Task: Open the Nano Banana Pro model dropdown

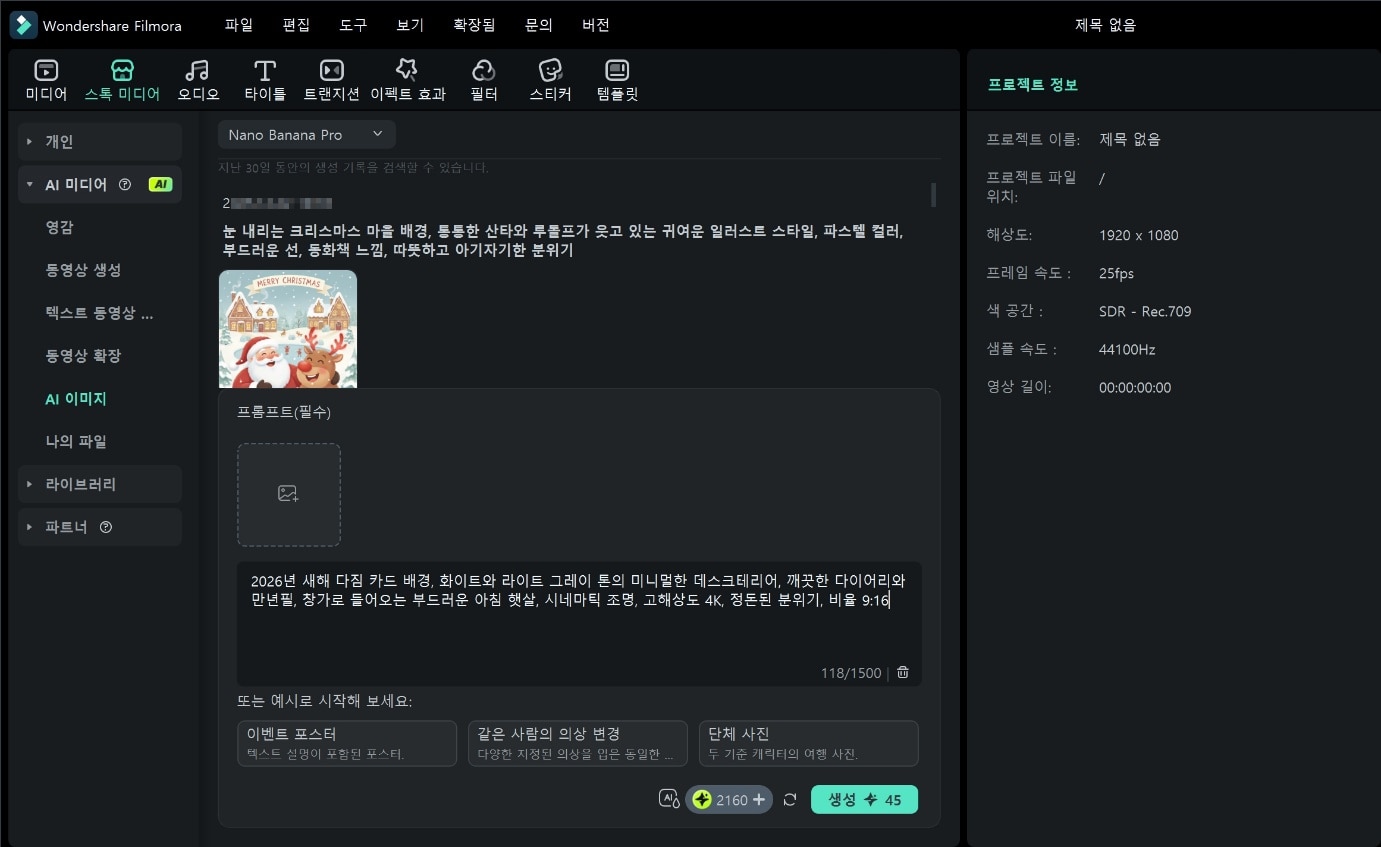Action: coord(306,134)
